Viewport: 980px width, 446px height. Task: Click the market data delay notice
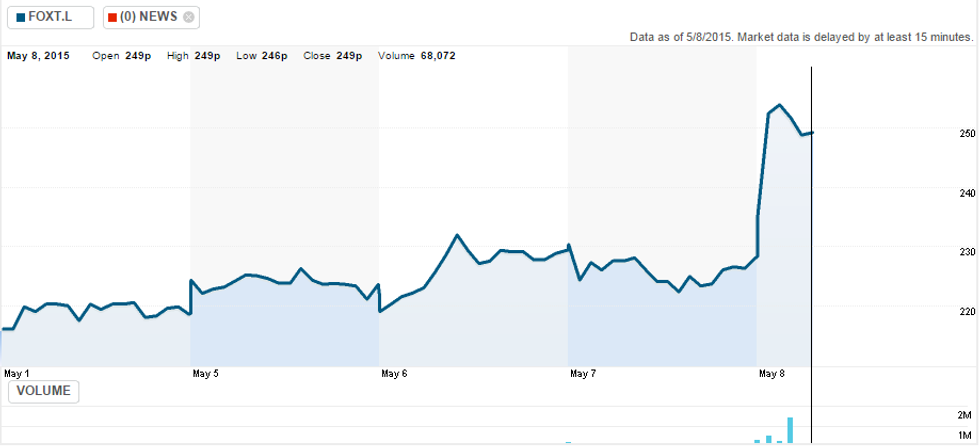pos(802,37)
